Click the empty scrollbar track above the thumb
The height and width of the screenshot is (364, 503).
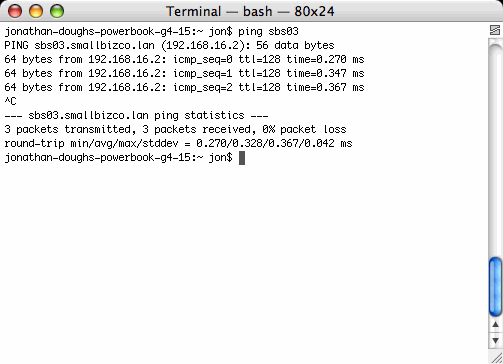click(495, 150)
